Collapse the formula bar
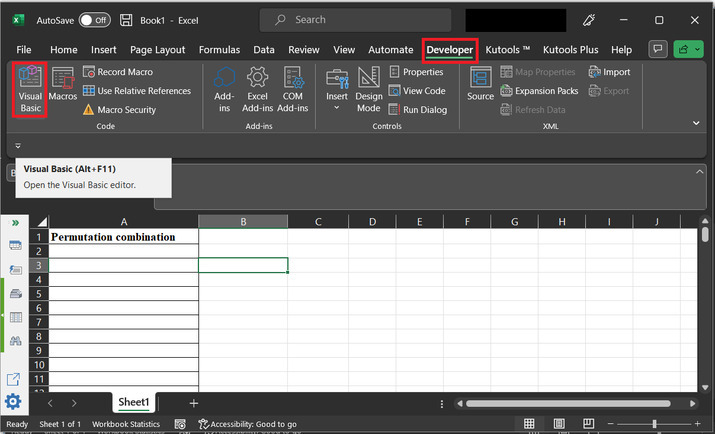Viewport: 715px width, 434px height. pos(699,171)
